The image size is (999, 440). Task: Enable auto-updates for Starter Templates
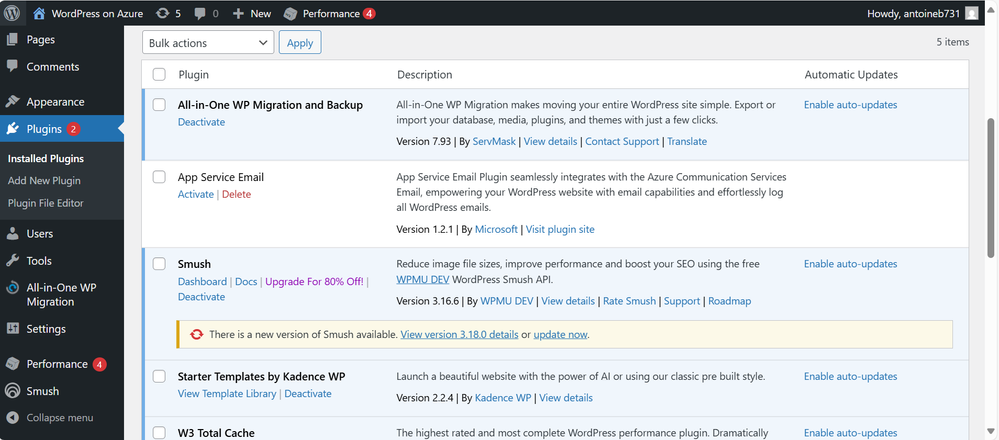tap(851, 376)
